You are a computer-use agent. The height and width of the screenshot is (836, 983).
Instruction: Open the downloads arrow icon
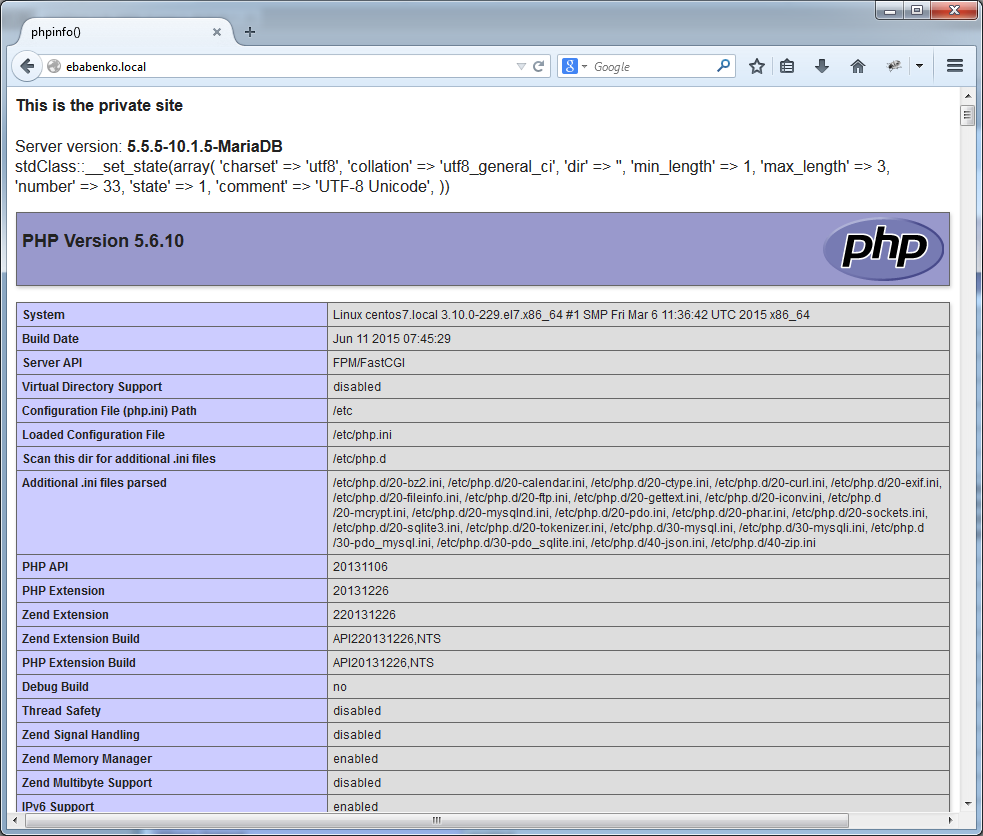point(821,66)
